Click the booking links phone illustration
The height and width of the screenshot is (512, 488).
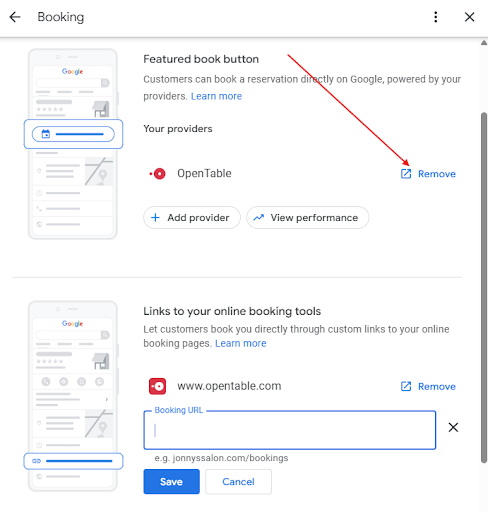click(x=73, y=396)
